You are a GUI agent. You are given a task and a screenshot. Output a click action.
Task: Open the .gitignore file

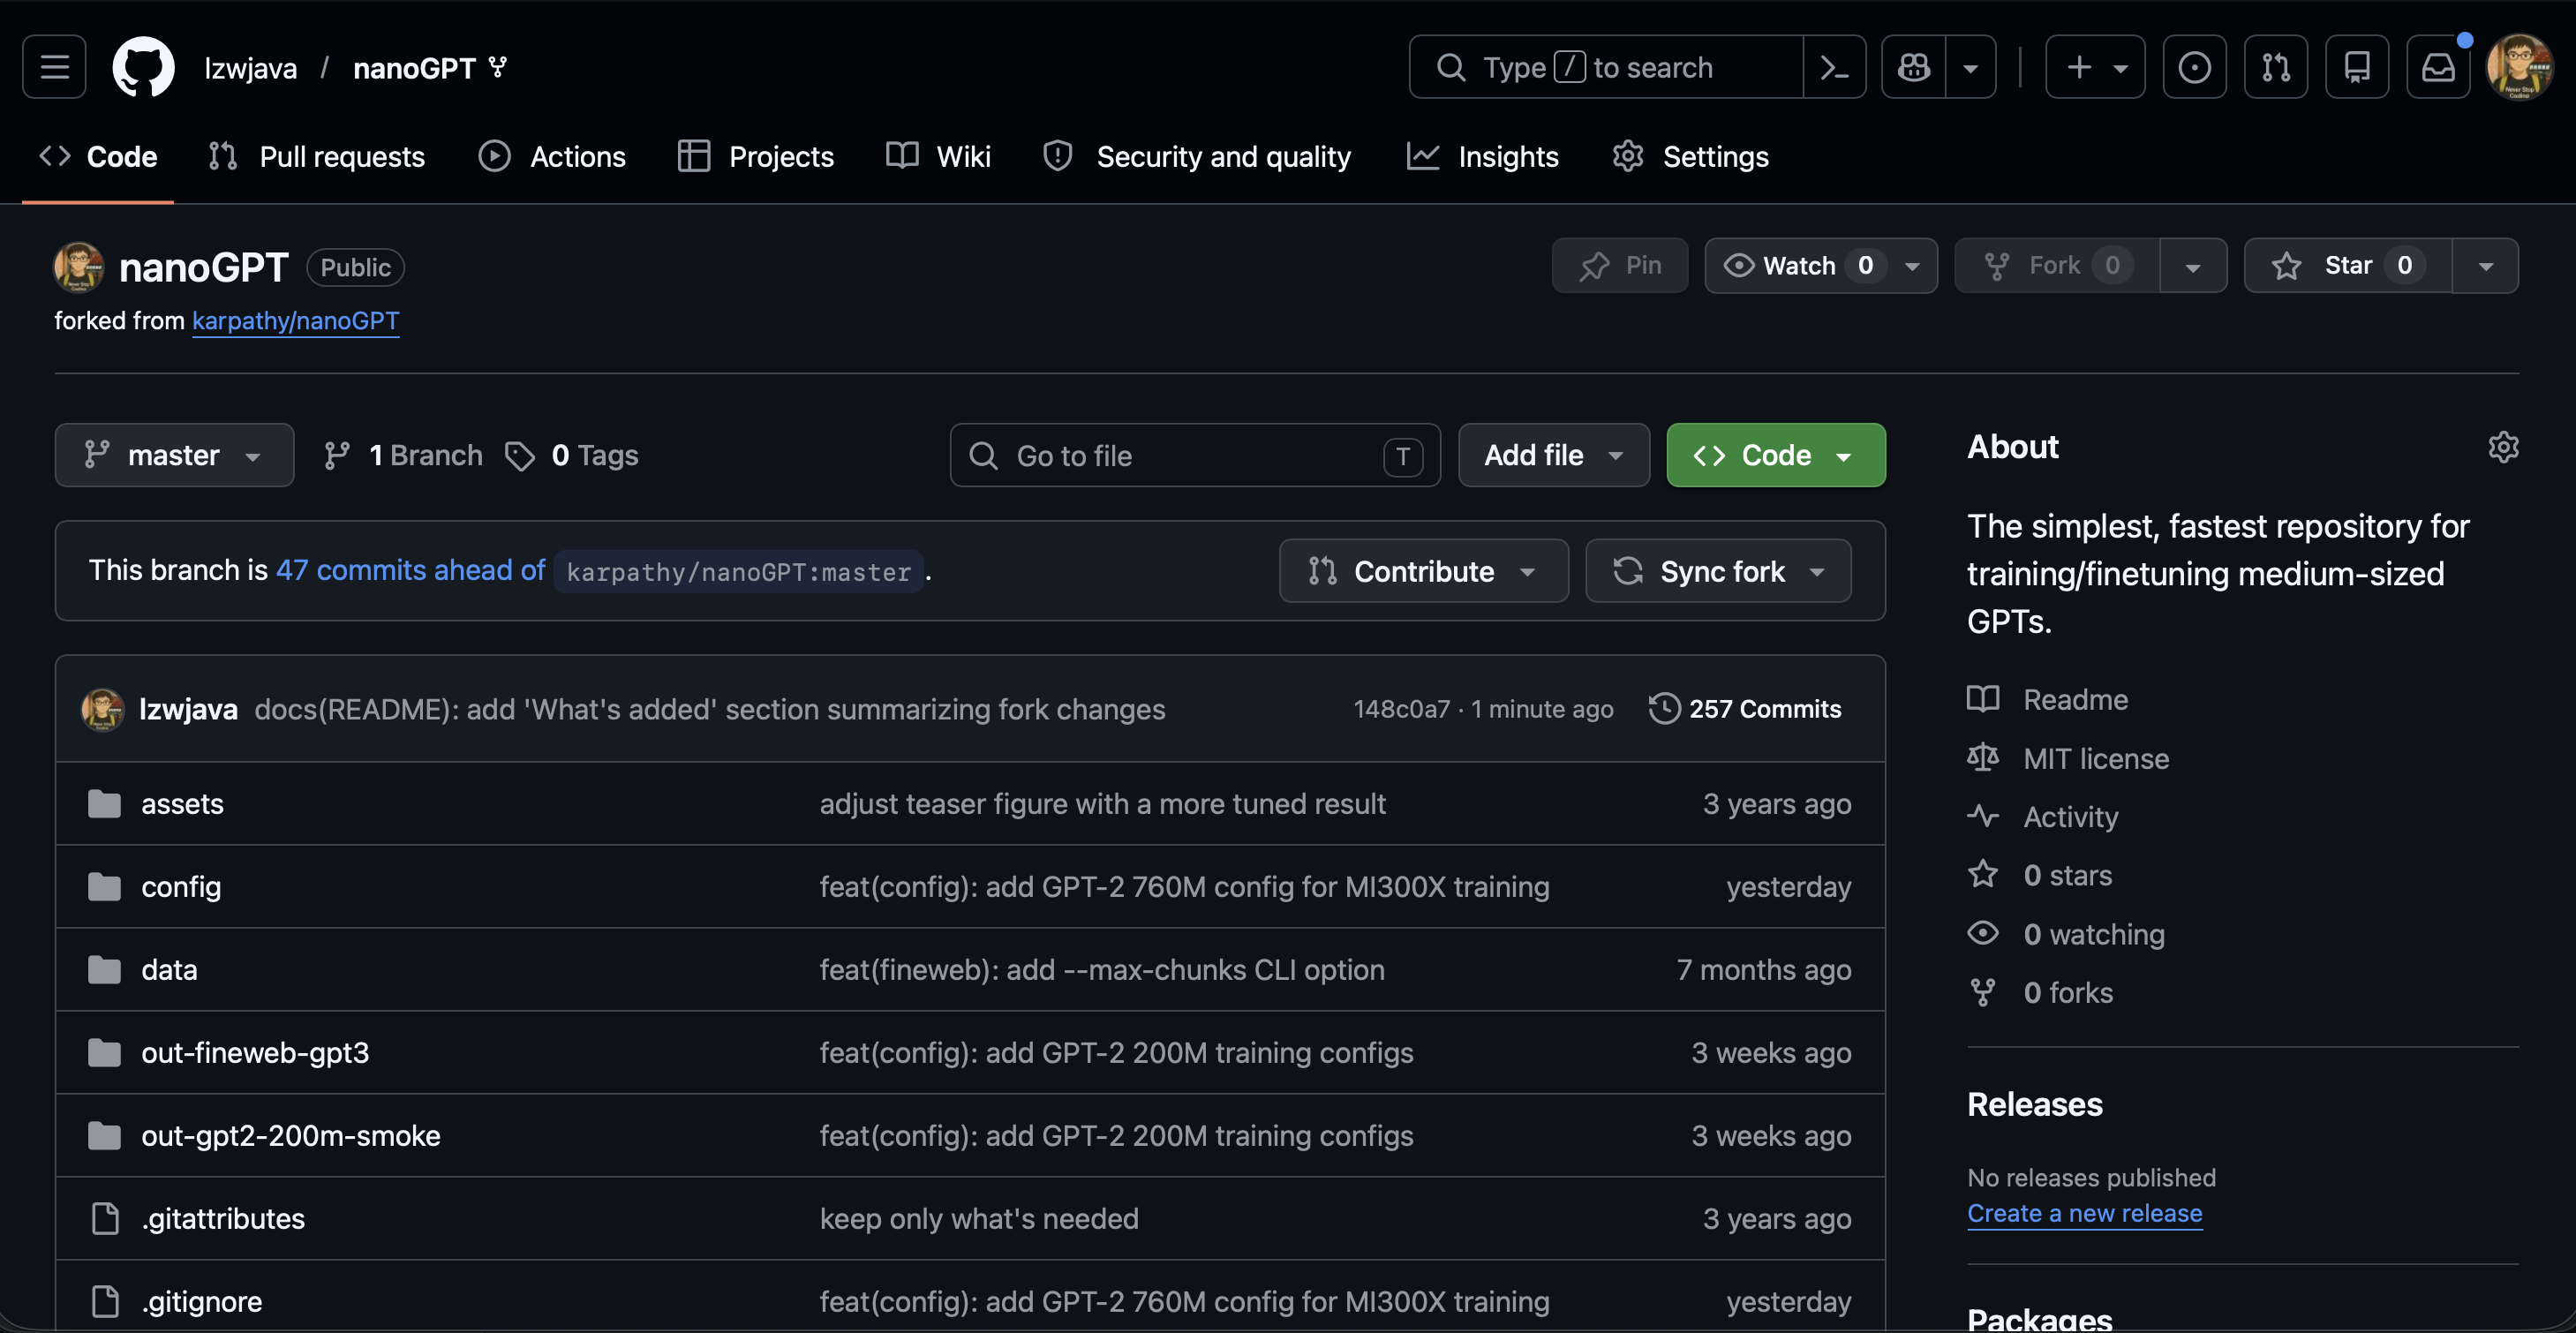tap(202, 1301)
